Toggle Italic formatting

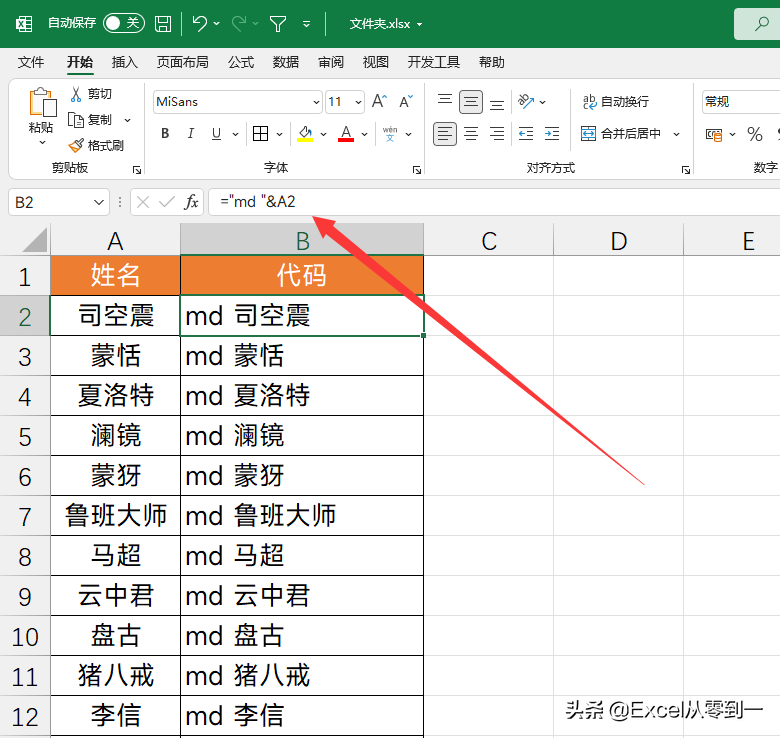pos(191,133)
